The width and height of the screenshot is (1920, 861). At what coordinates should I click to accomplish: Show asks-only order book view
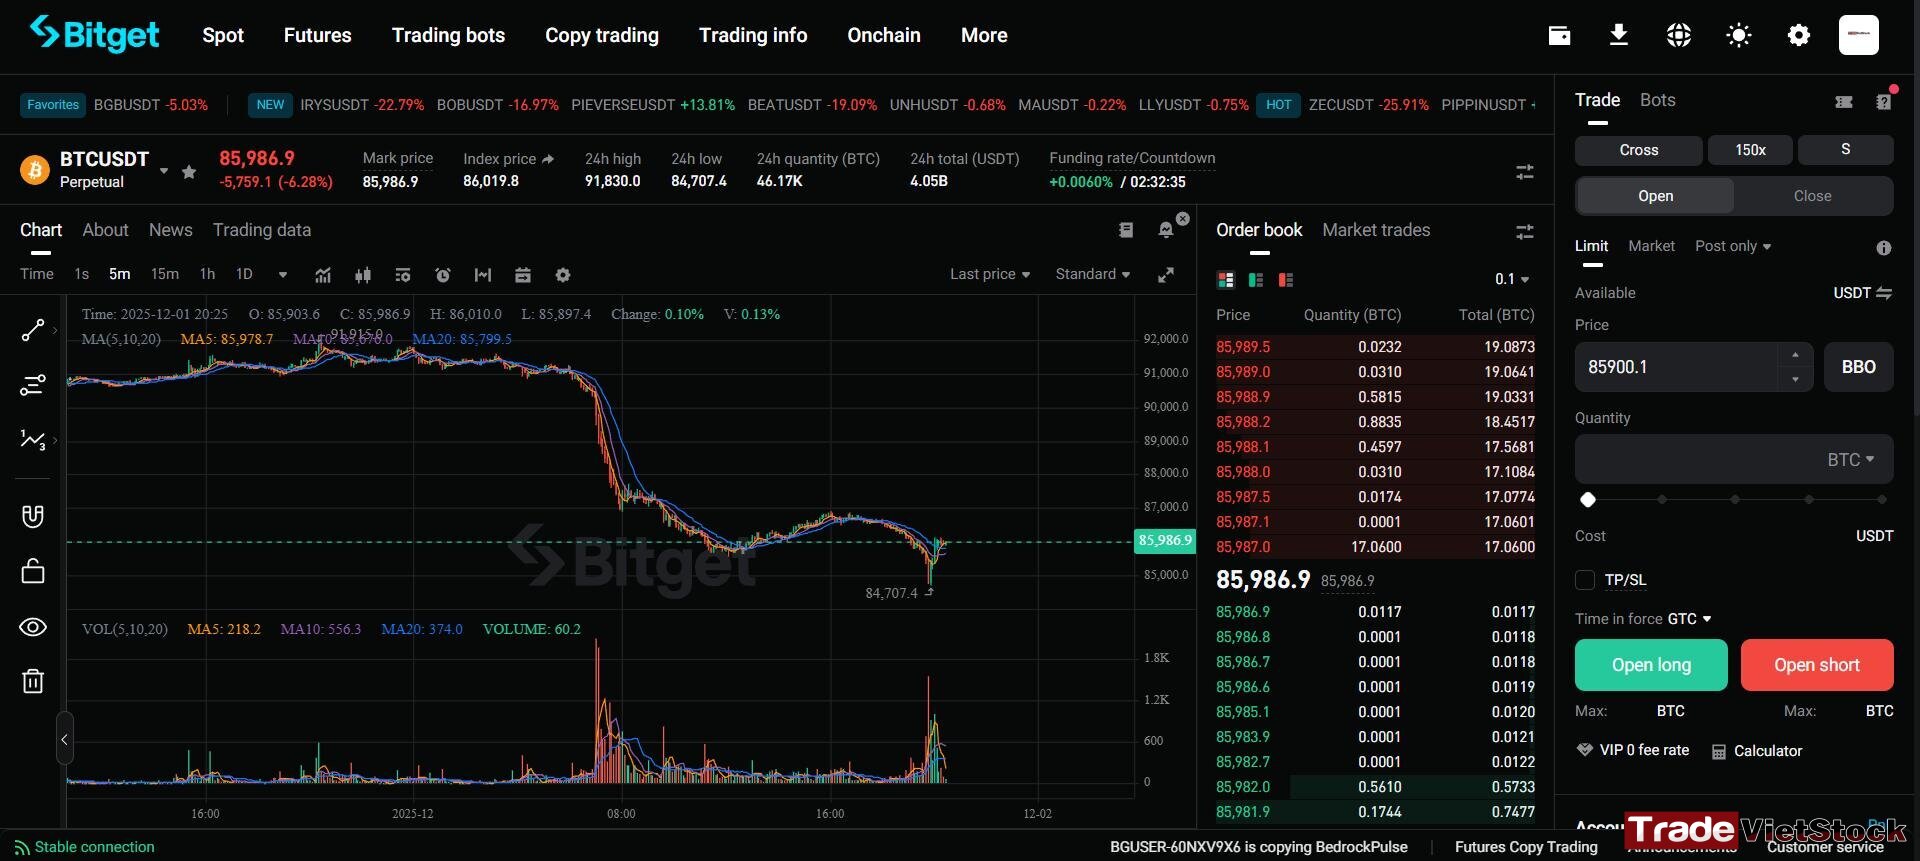(x=1286, y=280)
